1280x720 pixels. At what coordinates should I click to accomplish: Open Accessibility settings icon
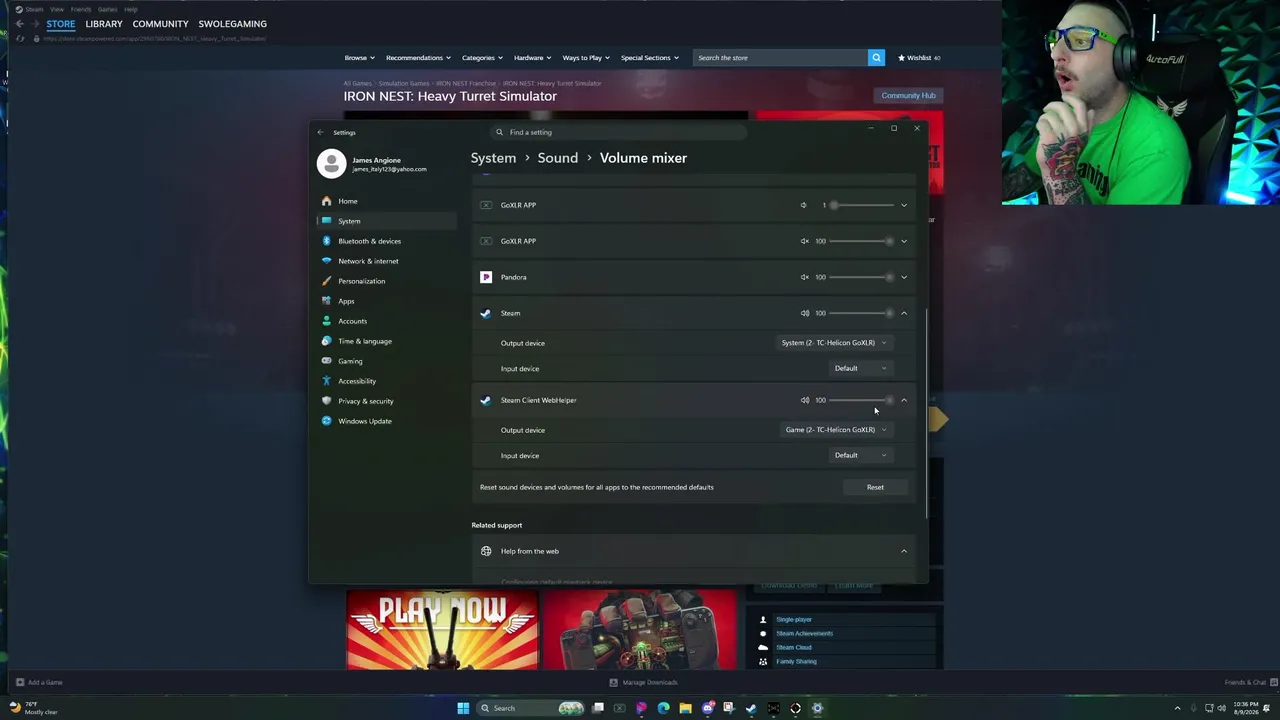[x=327, y=381]
